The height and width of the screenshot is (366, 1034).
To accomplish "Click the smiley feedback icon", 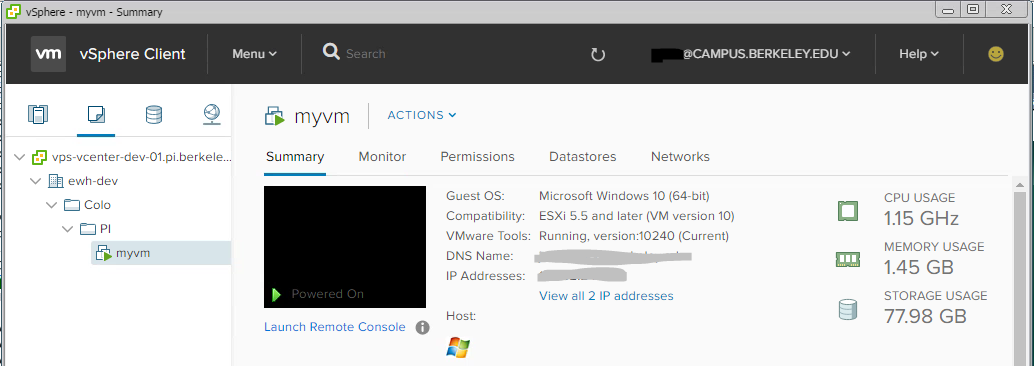I will (x=996, y=54).
